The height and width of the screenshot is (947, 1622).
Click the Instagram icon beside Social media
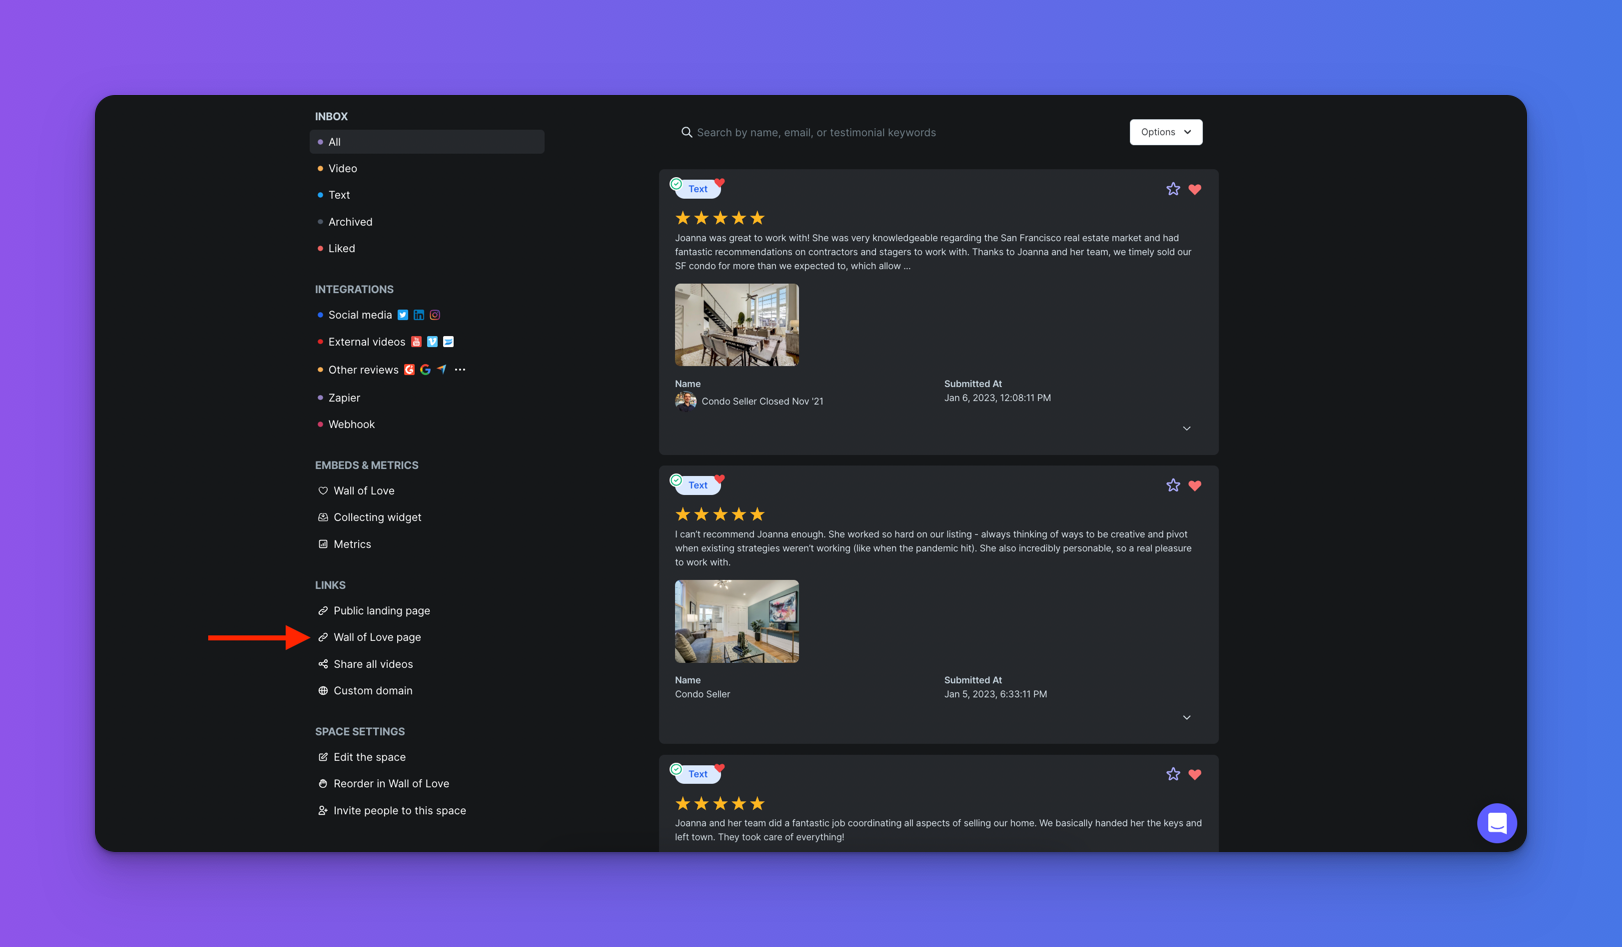point(435,315)
